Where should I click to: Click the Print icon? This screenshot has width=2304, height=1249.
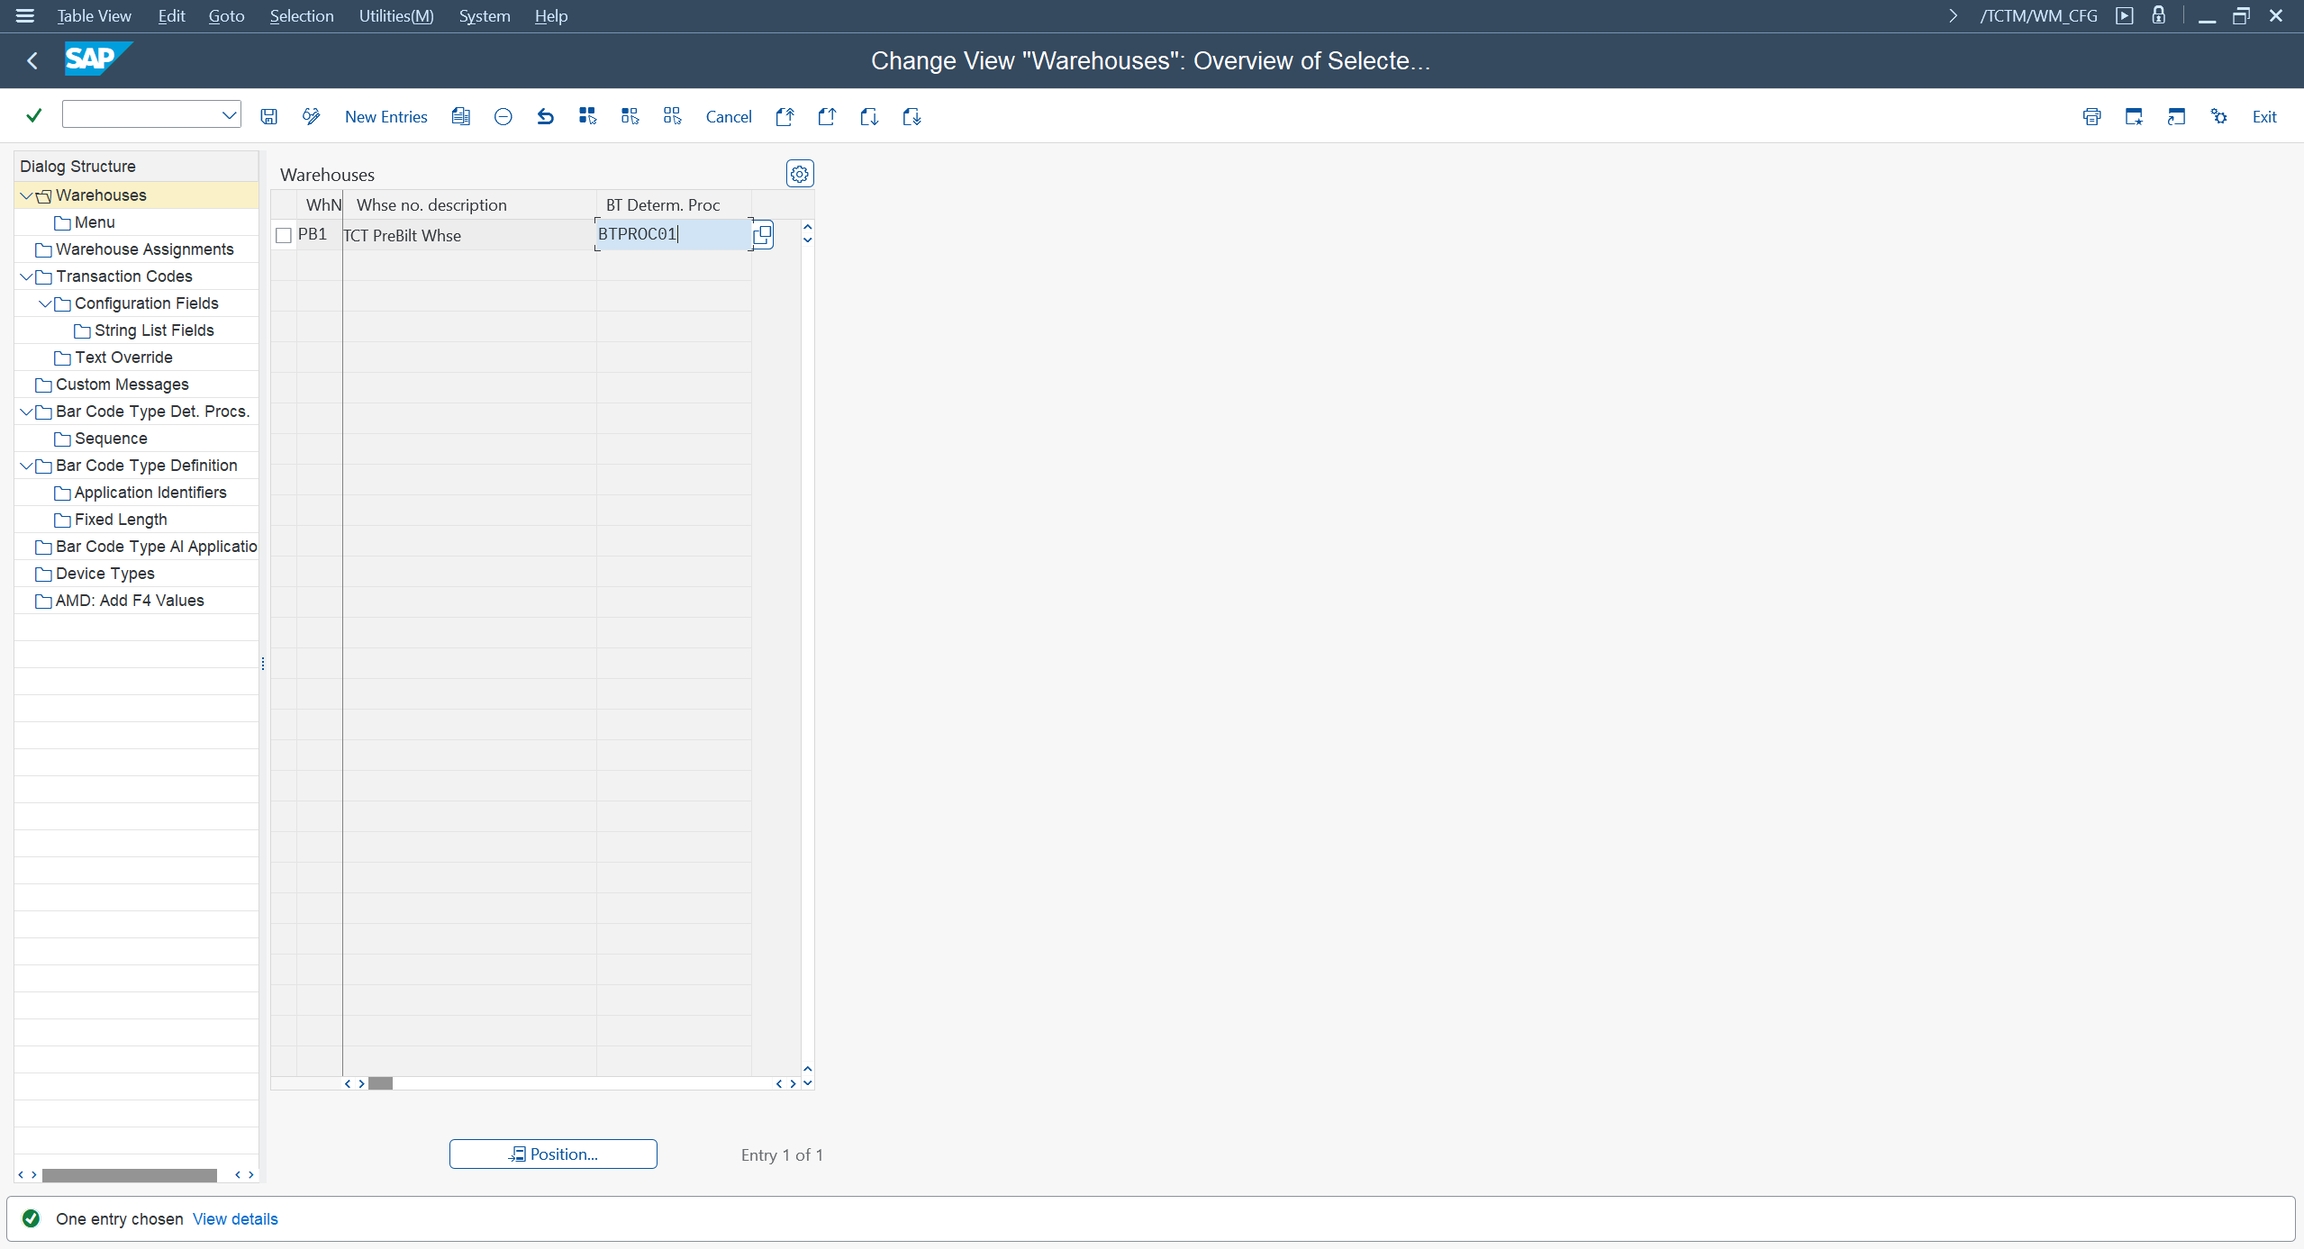pyautogui.click(x=2091, y=117)
